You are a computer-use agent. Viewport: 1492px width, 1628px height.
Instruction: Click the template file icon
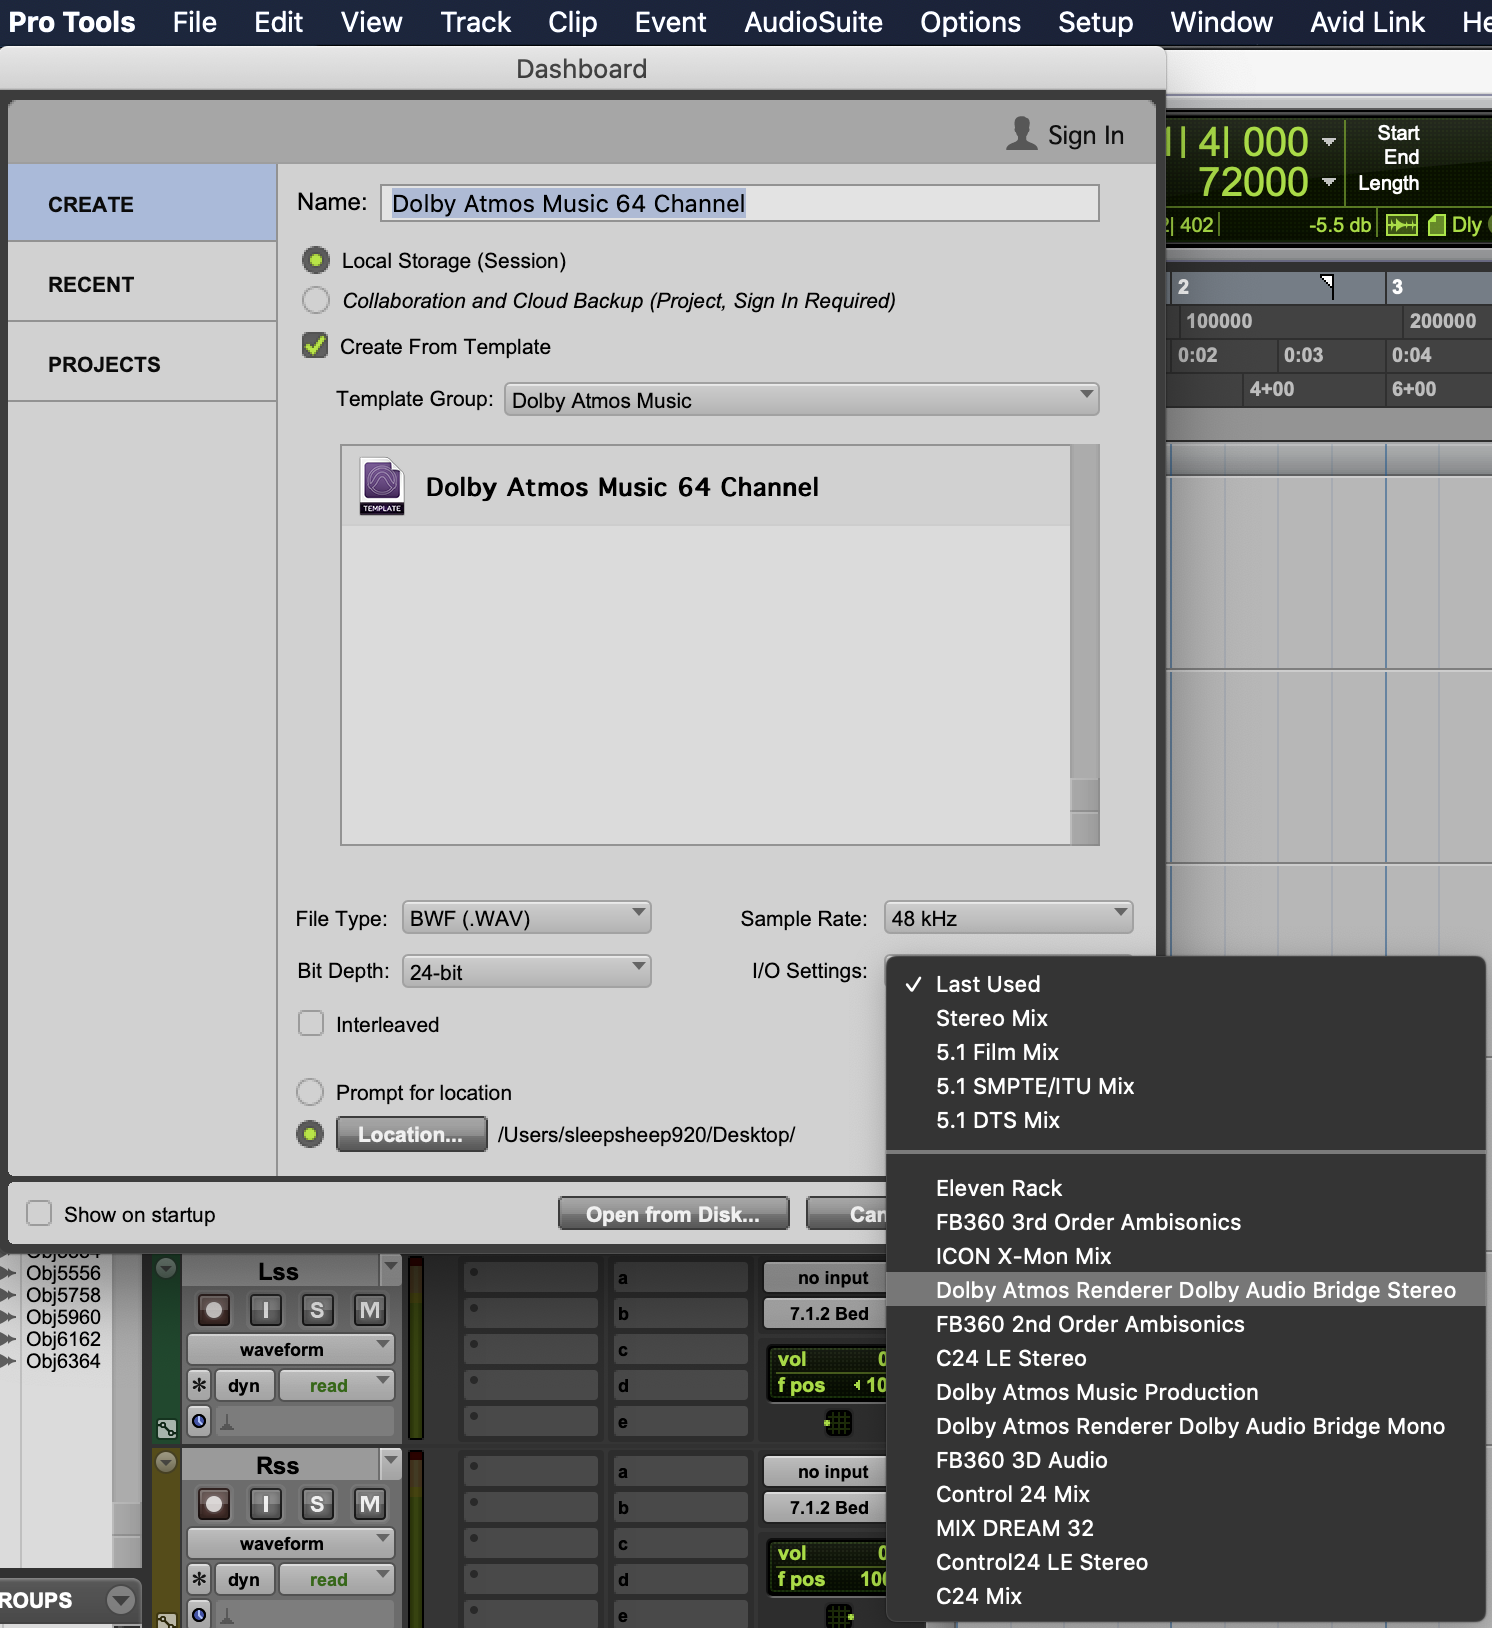coord(382,487)
